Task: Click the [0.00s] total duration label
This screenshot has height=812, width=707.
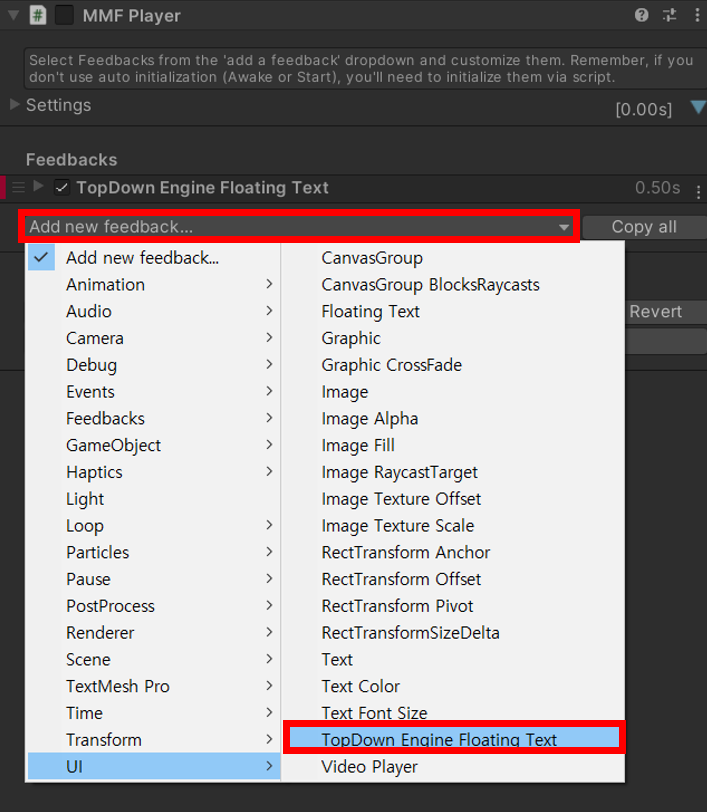Action: click(x=644, y=109)
